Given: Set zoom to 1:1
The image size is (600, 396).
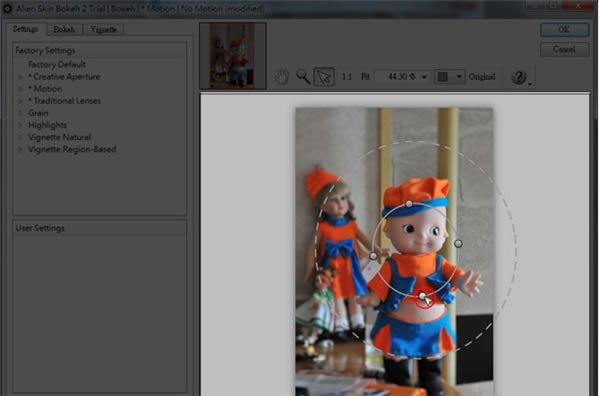Looking at the screenshot, I should pyautogui.click(x=346, y=77).
